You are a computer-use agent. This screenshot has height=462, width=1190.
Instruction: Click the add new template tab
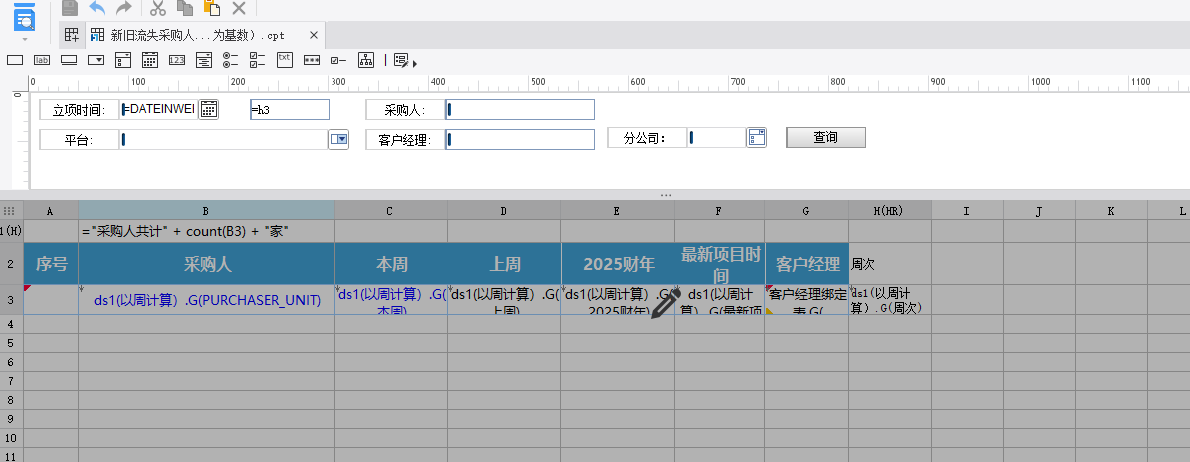point(72,35)
